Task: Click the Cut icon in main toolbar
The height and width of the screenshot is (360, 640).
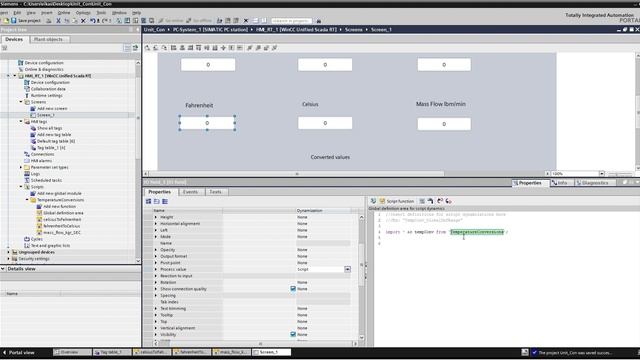Action: (58, 20)
